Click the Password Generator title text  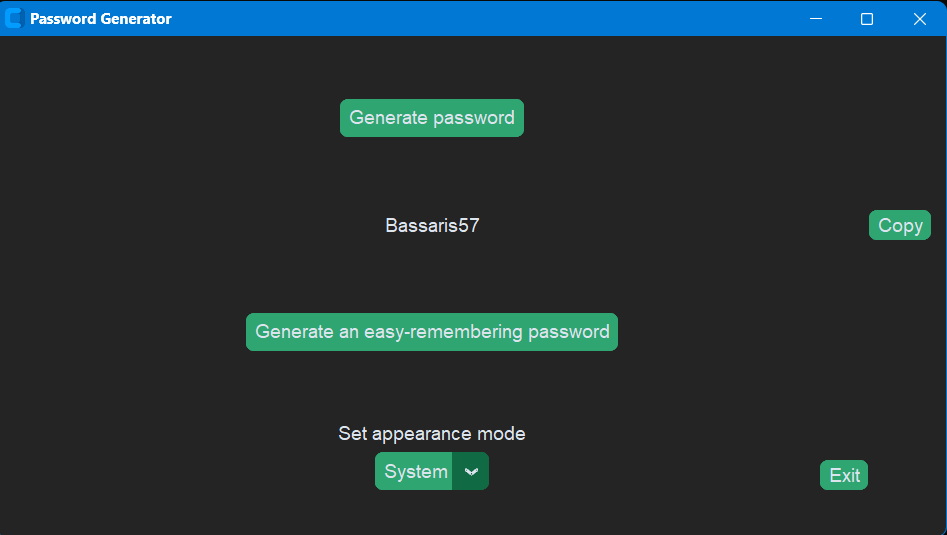[101, 19]
